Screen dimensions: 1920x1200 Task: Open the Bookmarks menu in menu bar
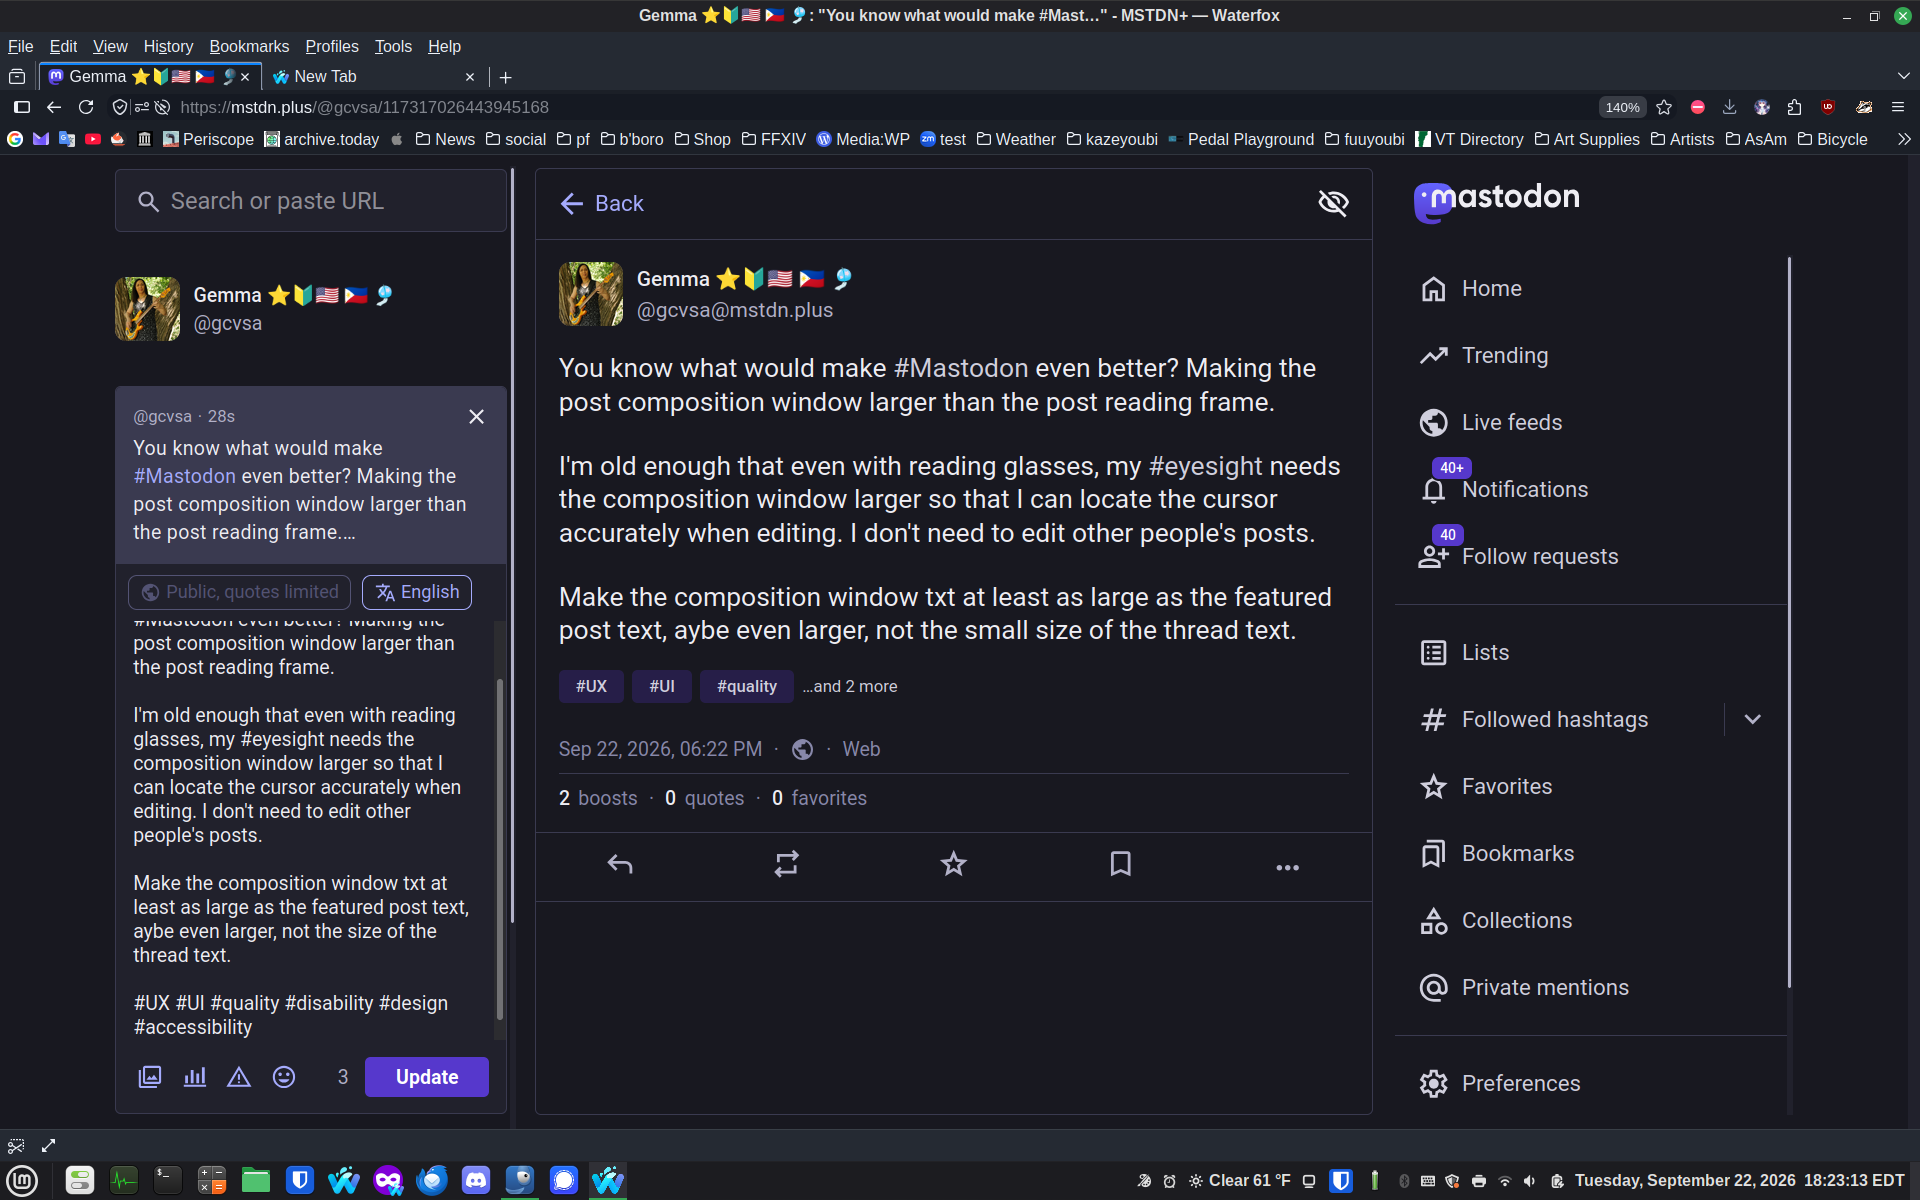(249, 46)
